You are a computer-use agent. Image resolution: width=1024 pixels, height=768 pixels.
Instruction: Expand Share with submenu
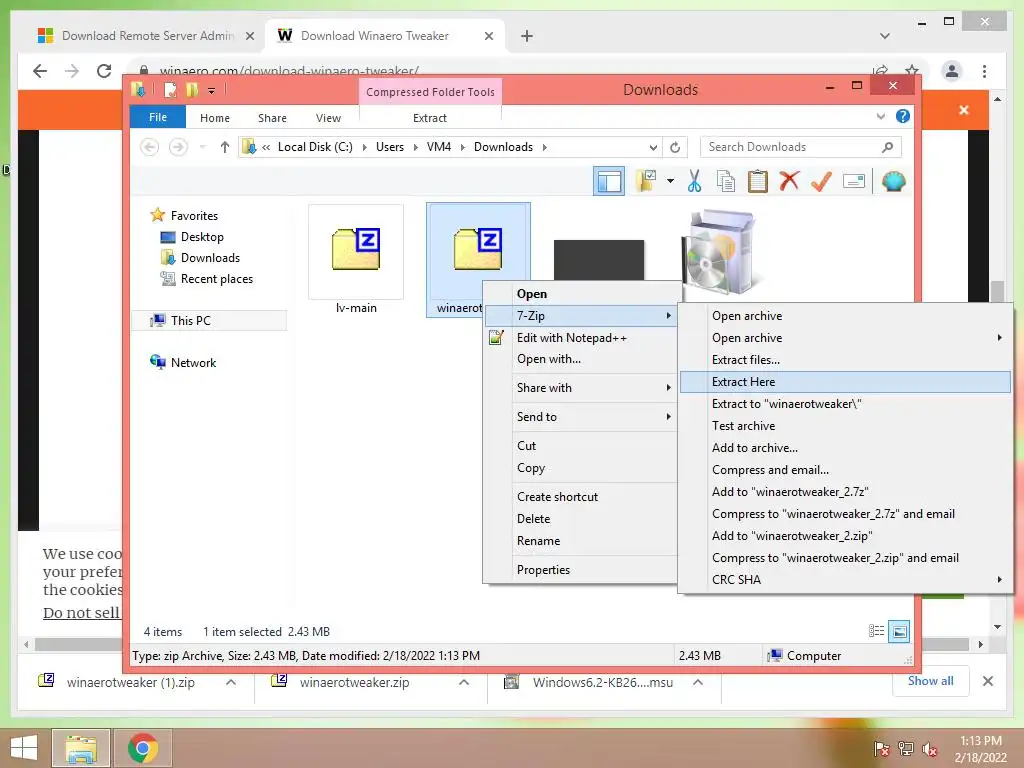coord(581,387)
